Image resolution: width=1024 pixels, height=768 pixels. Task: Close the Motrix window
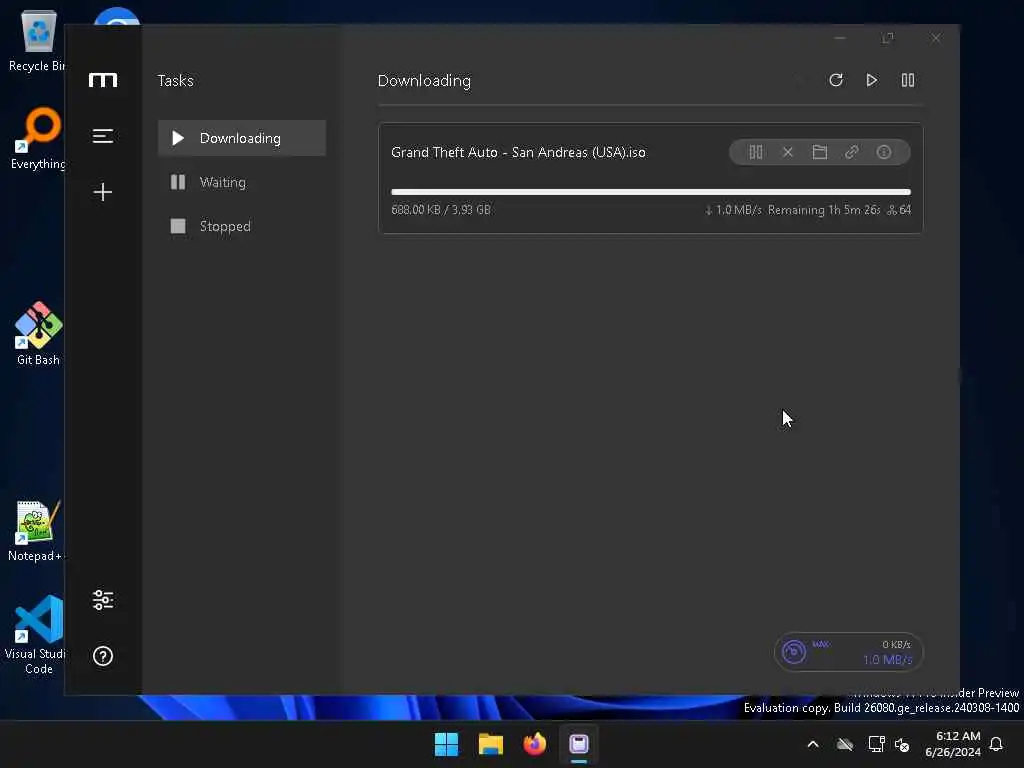coord(936,39)
